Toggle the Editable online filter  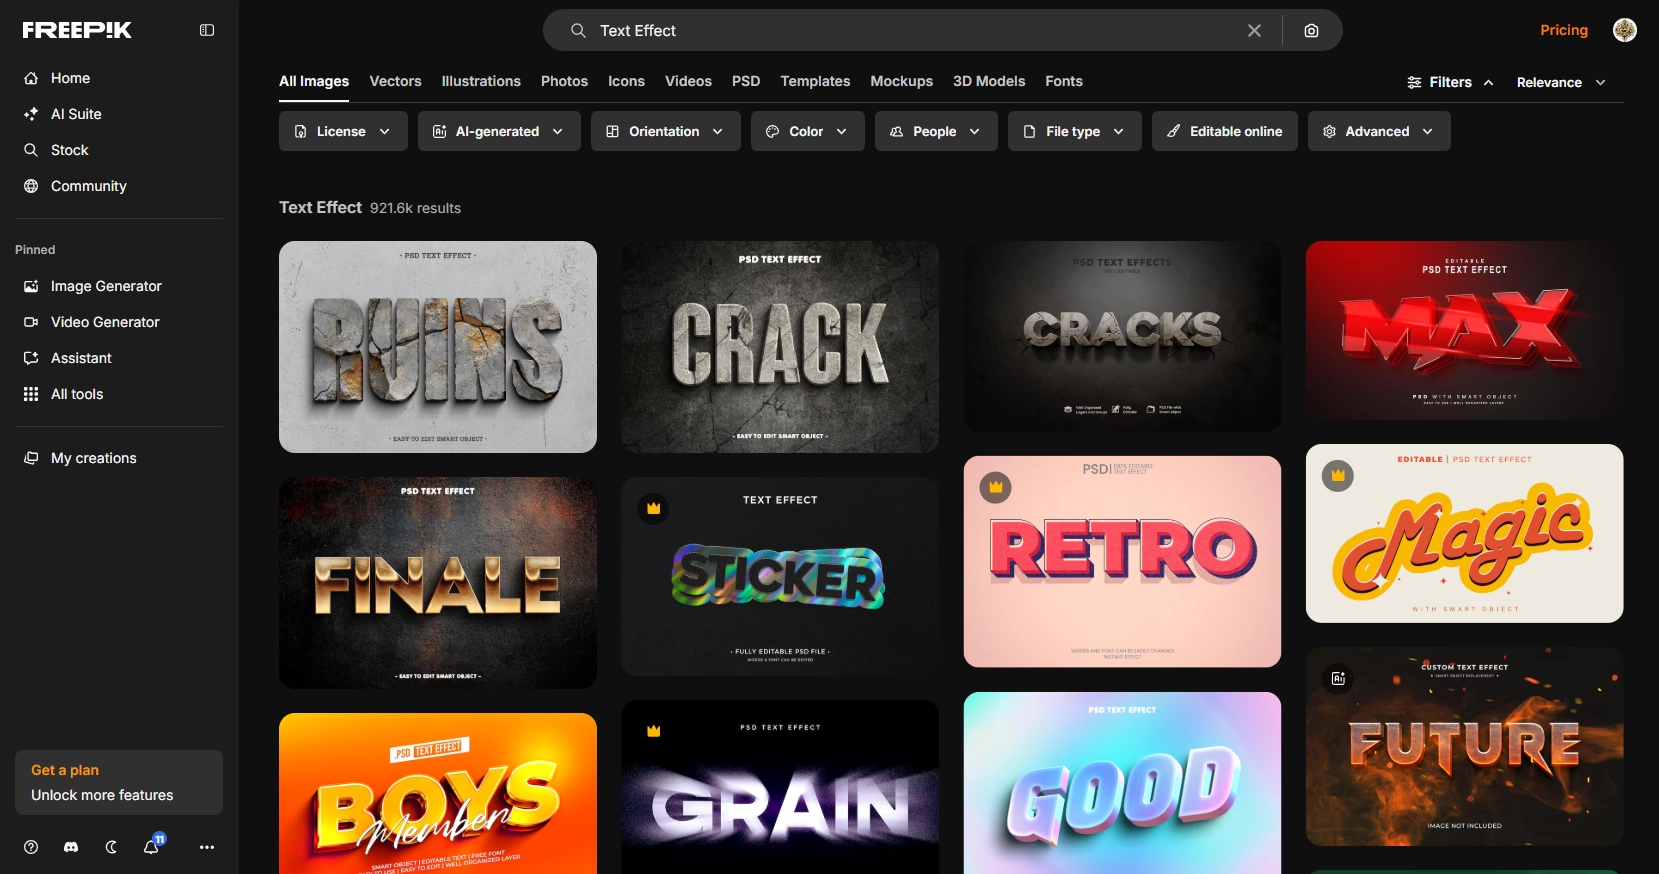[x=1224, y=131]
